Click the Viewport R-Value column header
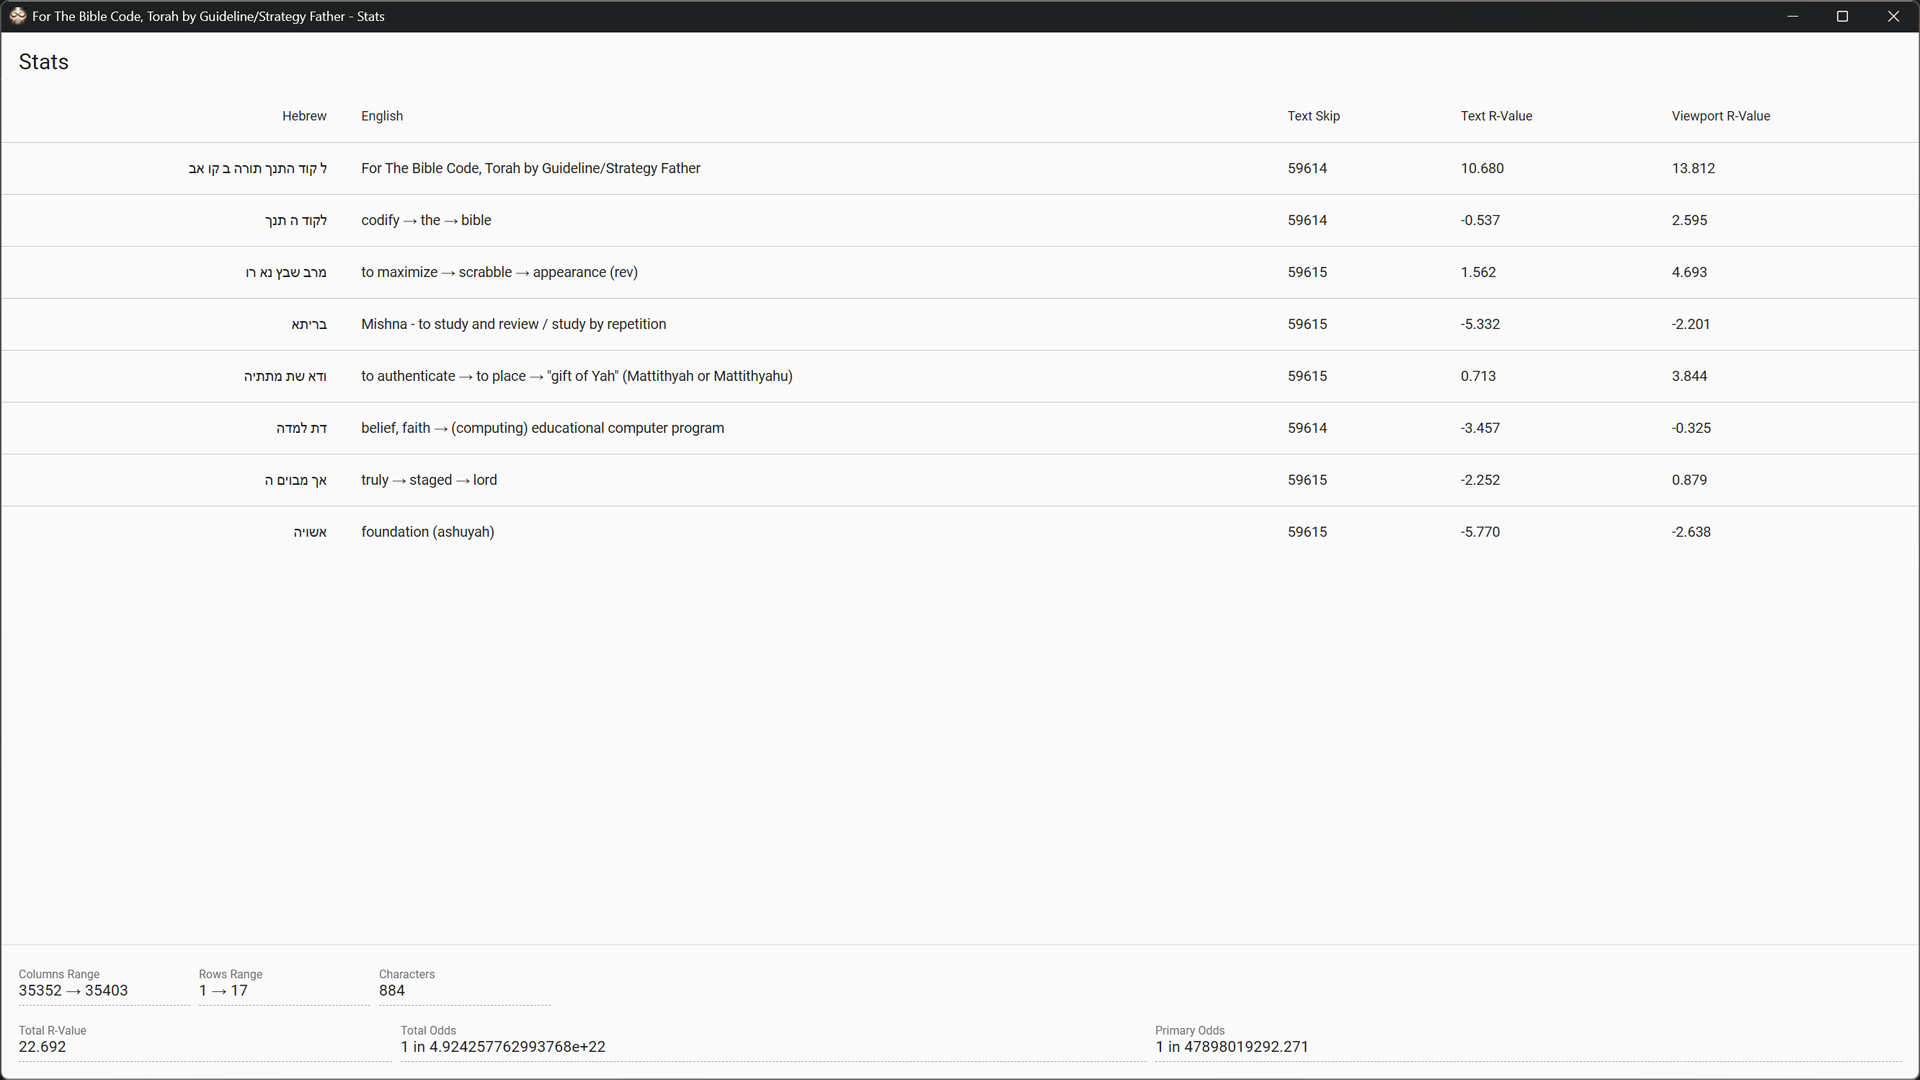 coord(1720,116)
